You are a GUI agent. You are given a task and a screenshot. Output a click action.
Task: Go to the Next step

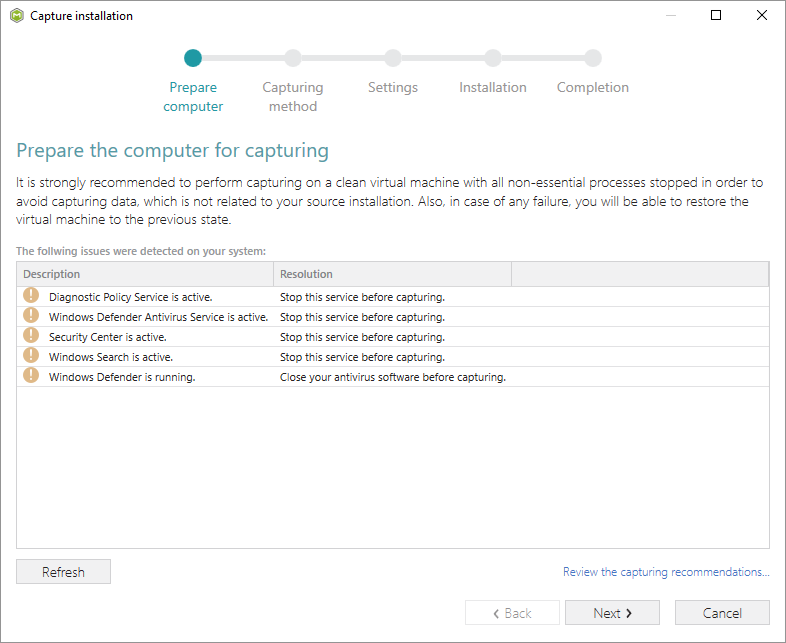click(x=612, y=613)
